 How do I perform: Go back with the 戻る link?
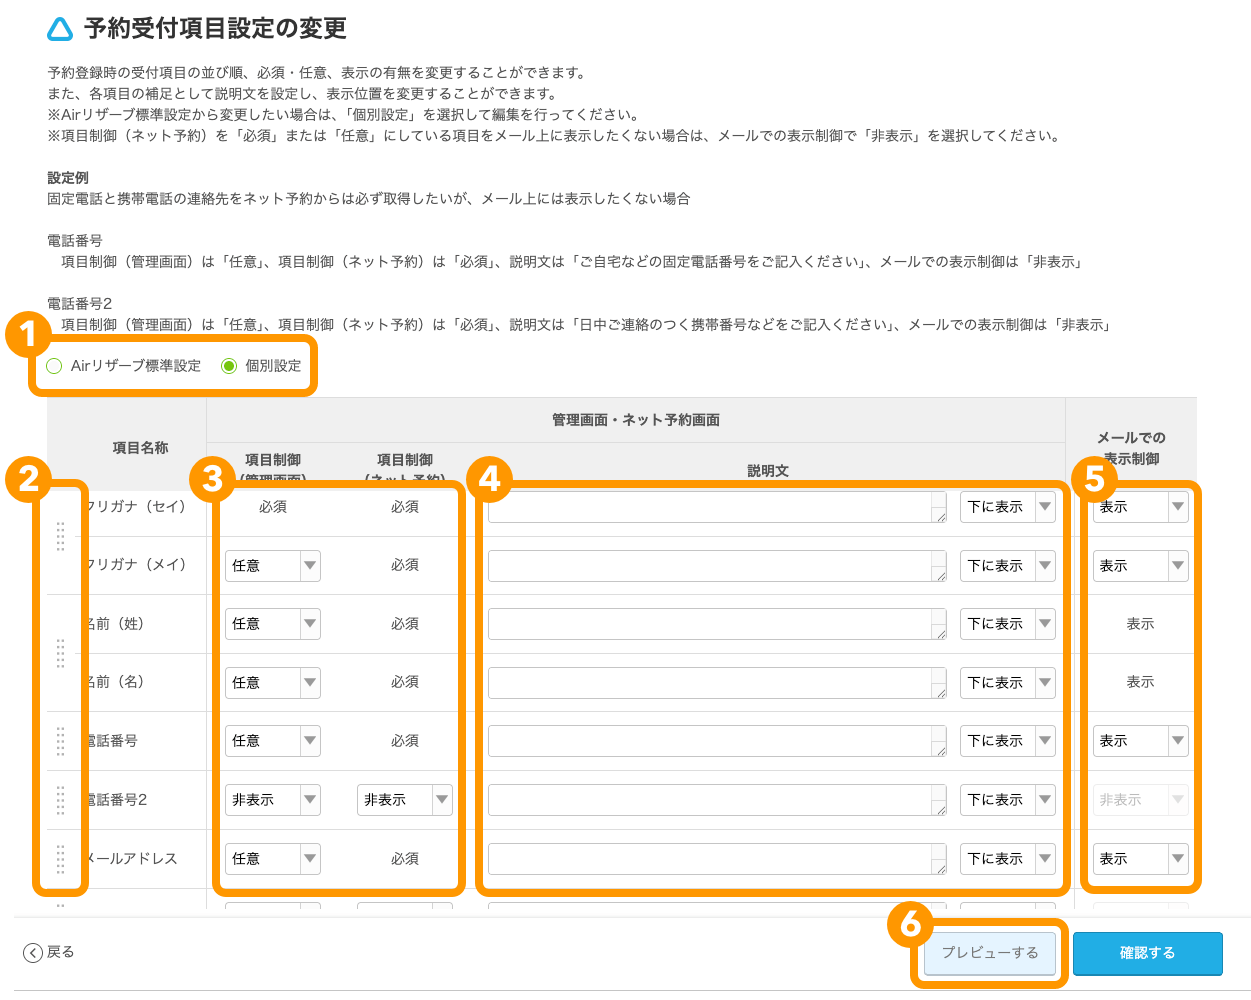(61, 952)
